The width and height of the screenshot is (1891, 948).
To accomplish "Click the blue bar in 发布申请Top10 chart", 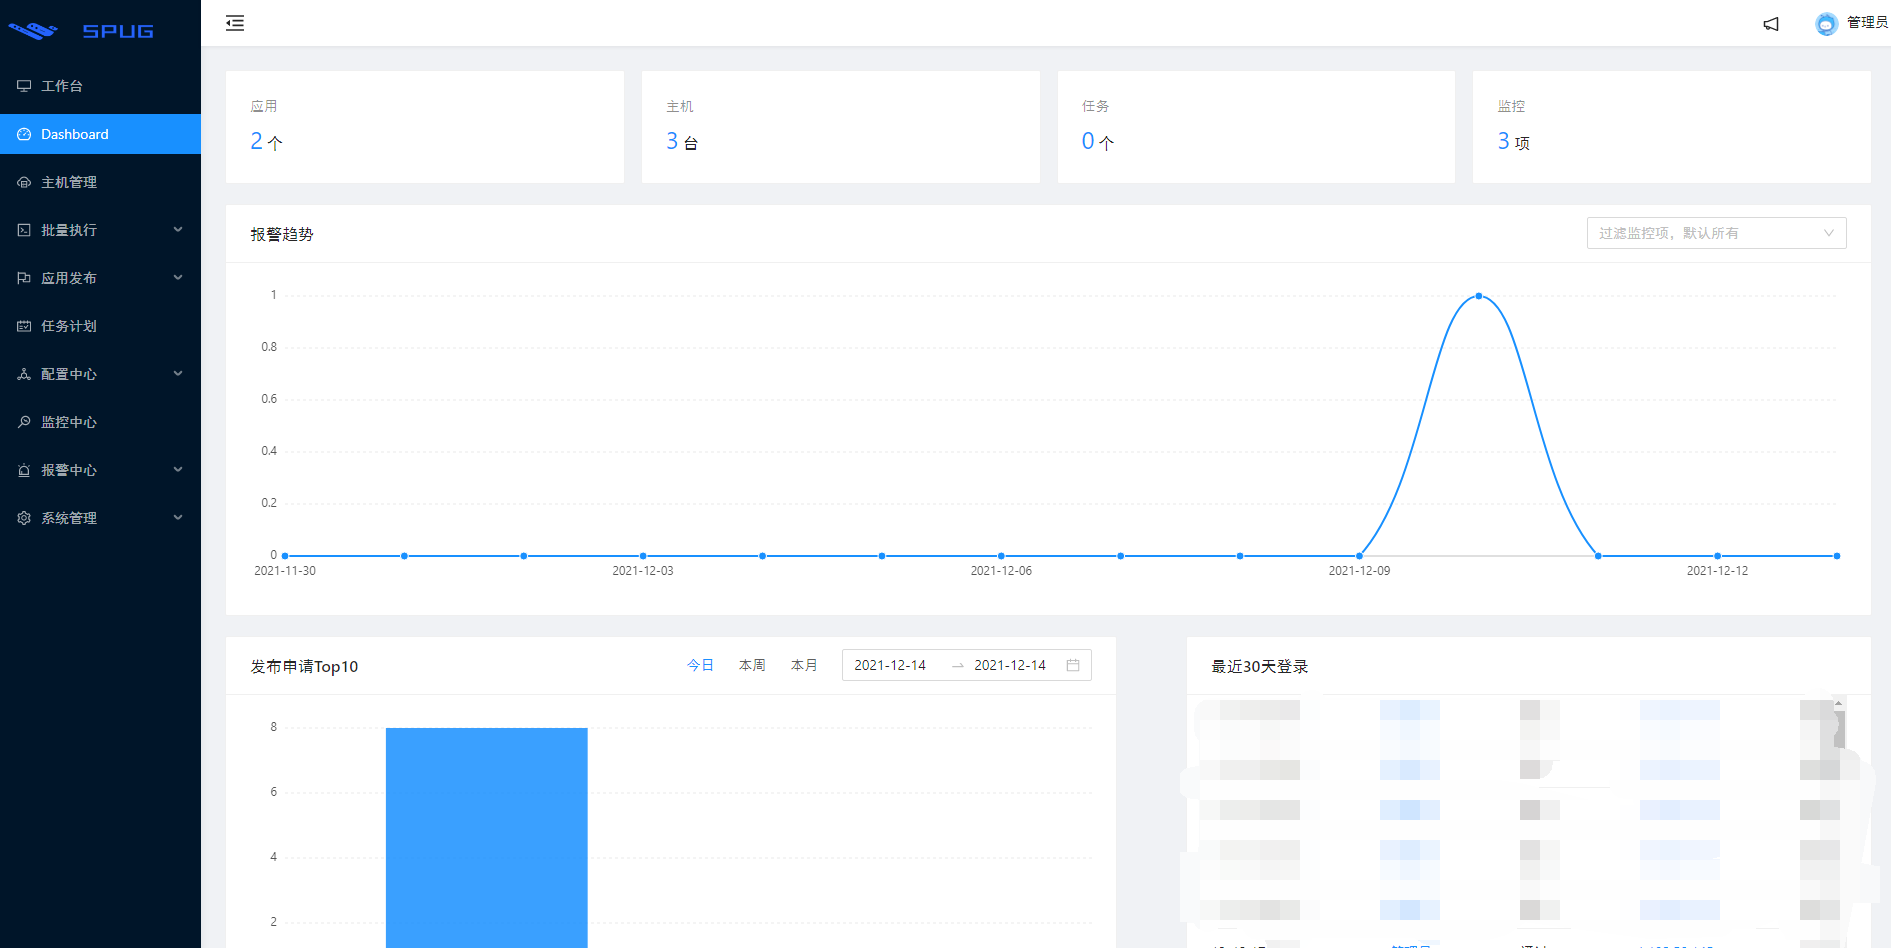I will [x=487, y=838].
